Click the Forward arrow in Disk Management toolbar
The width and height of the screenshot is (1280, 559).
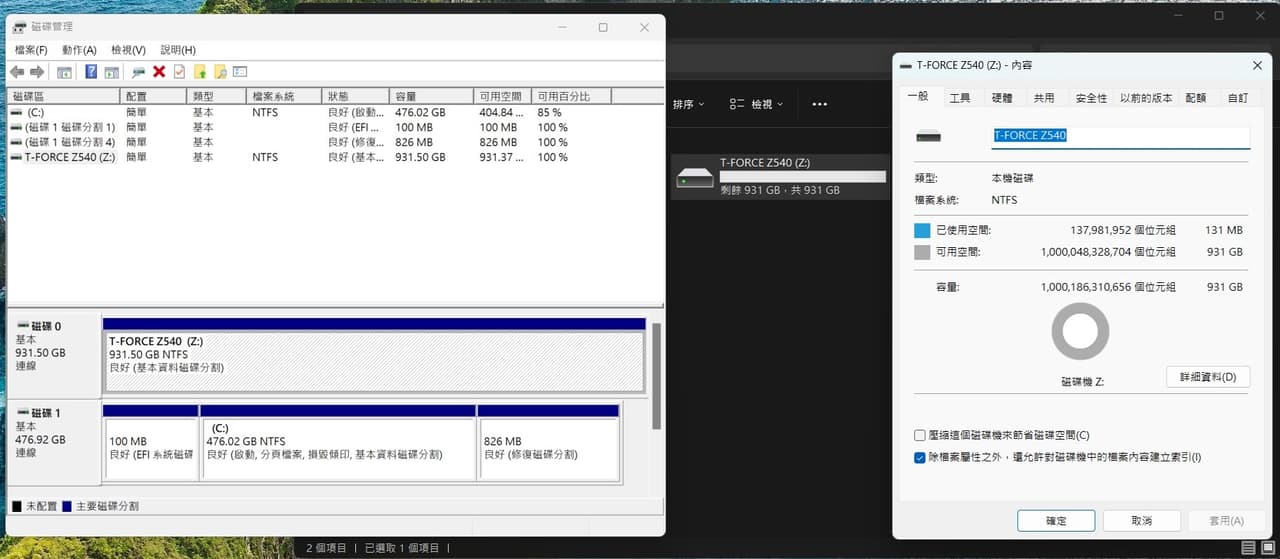[37, 72]
